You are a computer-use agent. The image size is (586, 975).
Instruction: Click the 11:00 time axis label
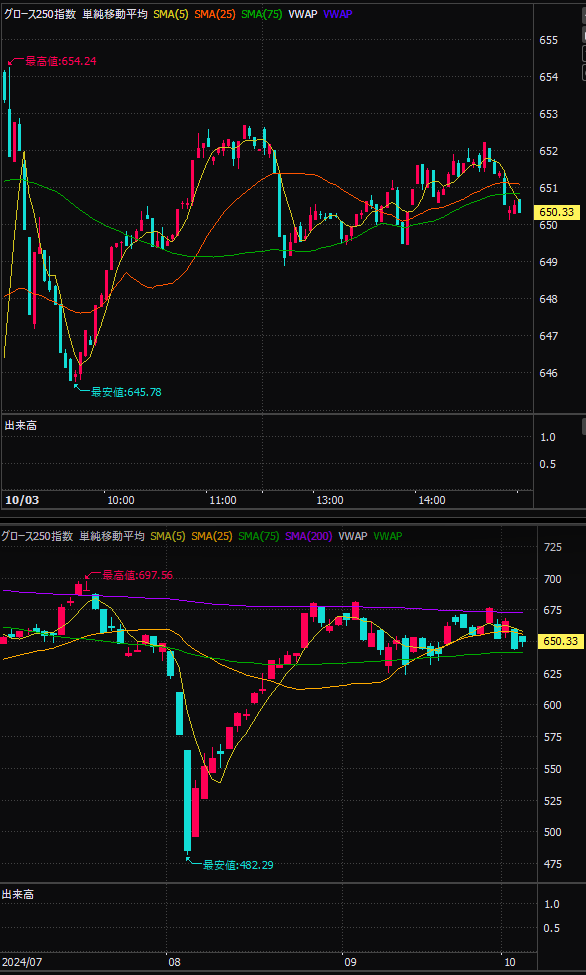tap(223, 500)
